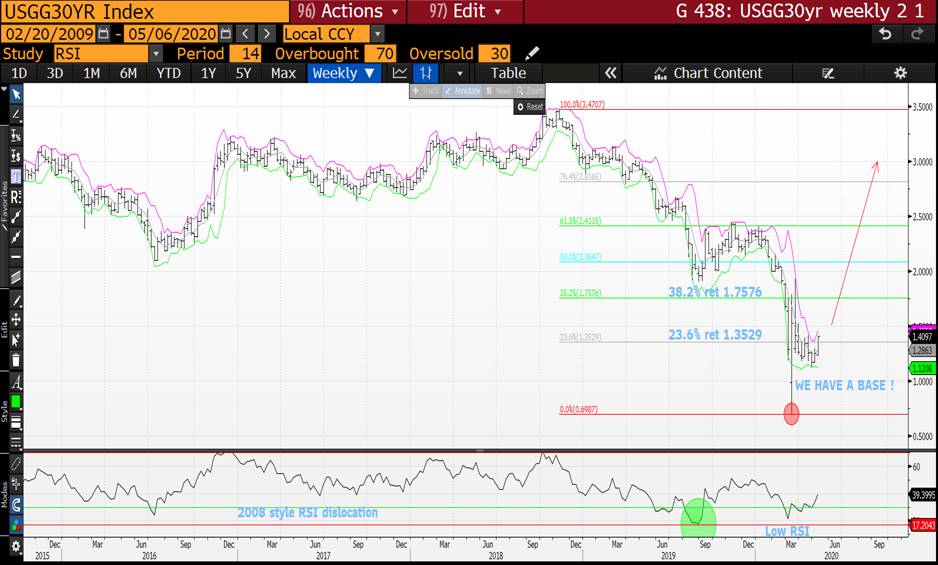Click the pencil icon beside Oversold
Image resolution: width=938 pixels, height=565 pixels.
pyautogui.click(x=532, y=53)
